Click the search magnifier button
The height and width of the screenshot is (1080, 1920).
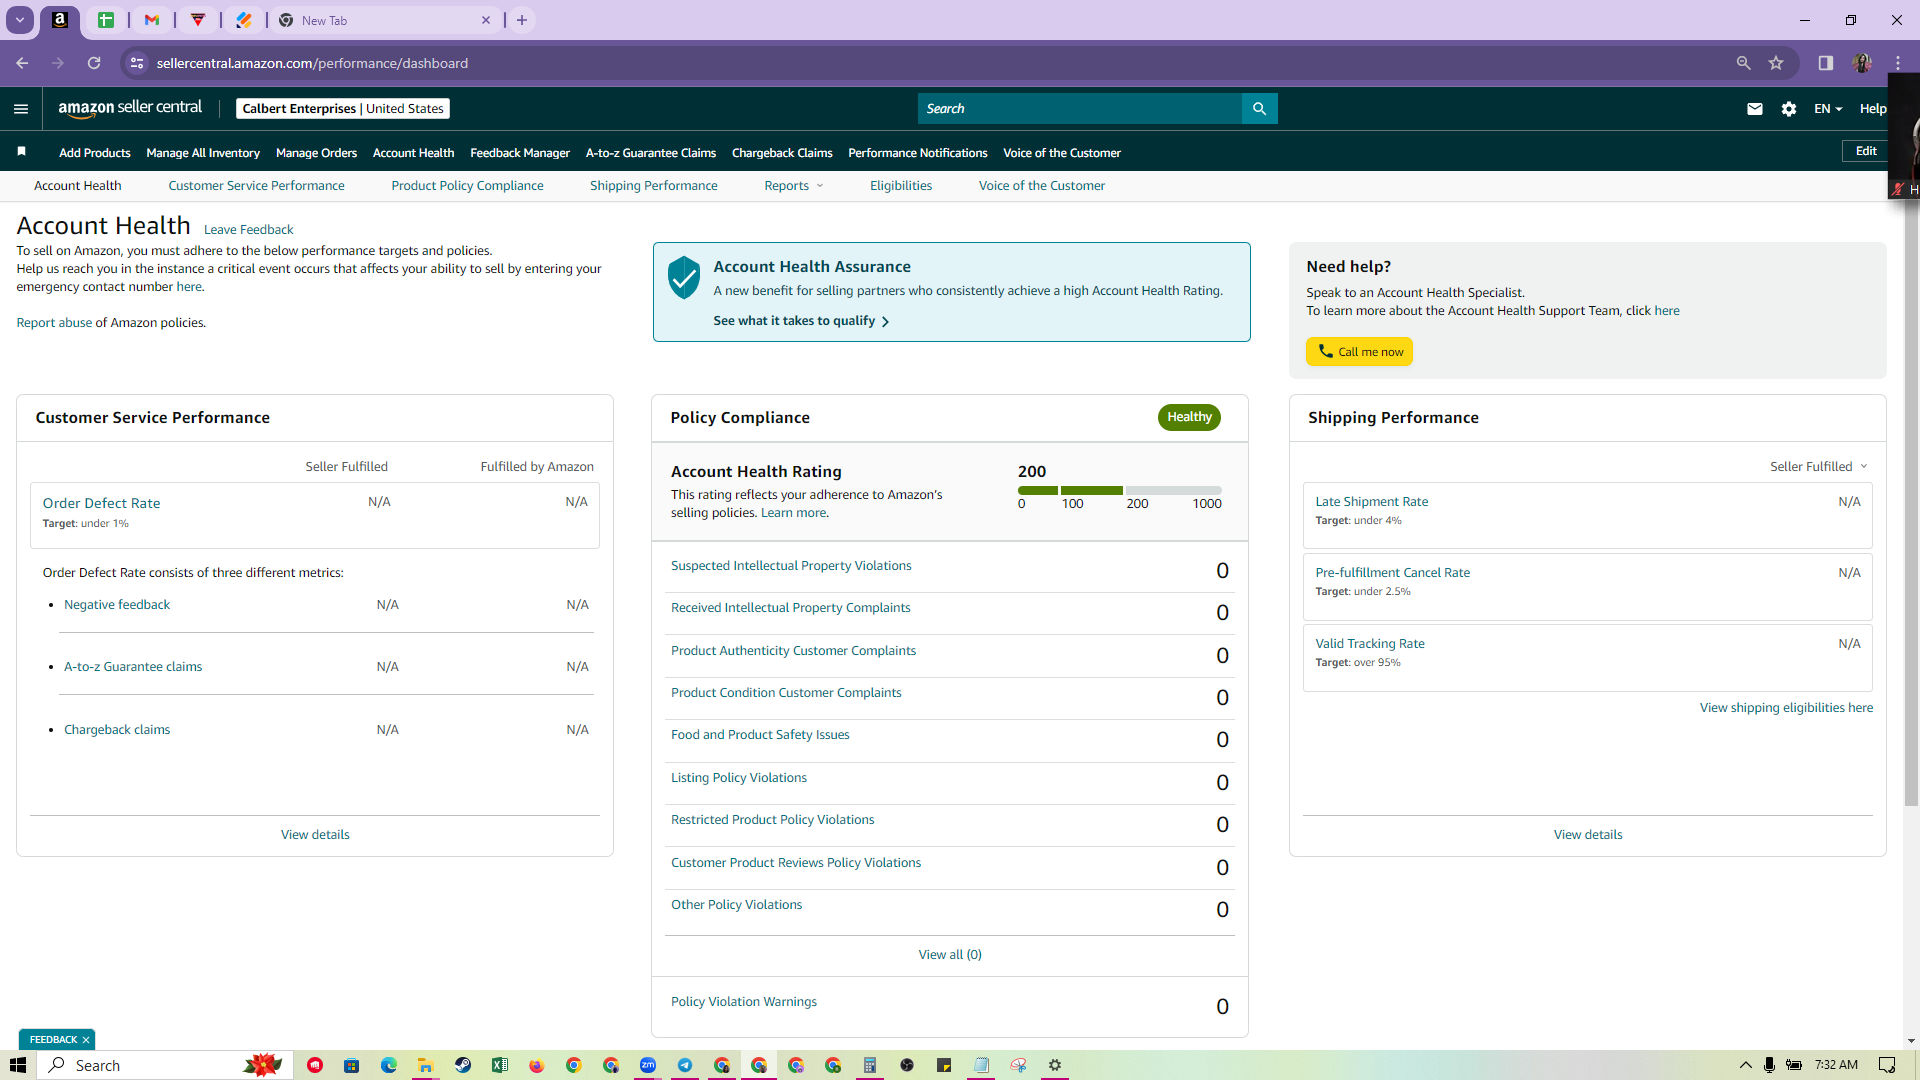pos(1259,109)
